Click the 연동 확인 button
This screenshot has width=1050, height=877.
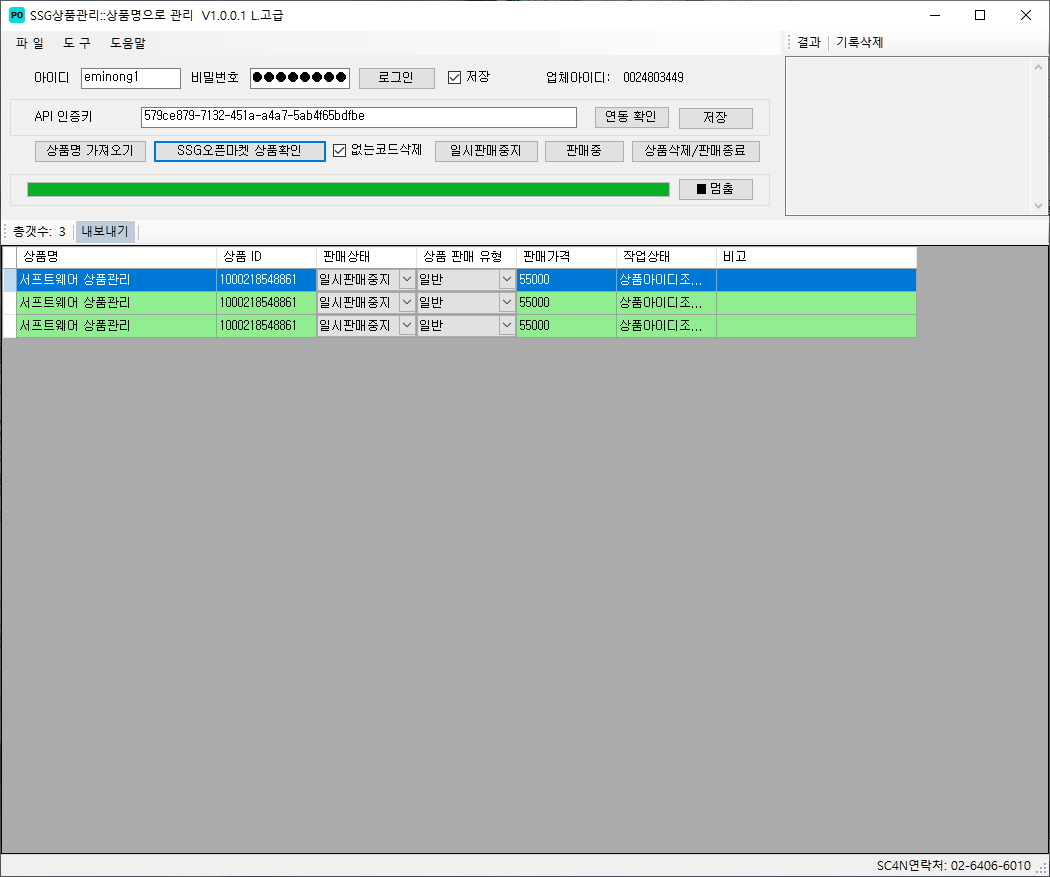click(631, 117)
